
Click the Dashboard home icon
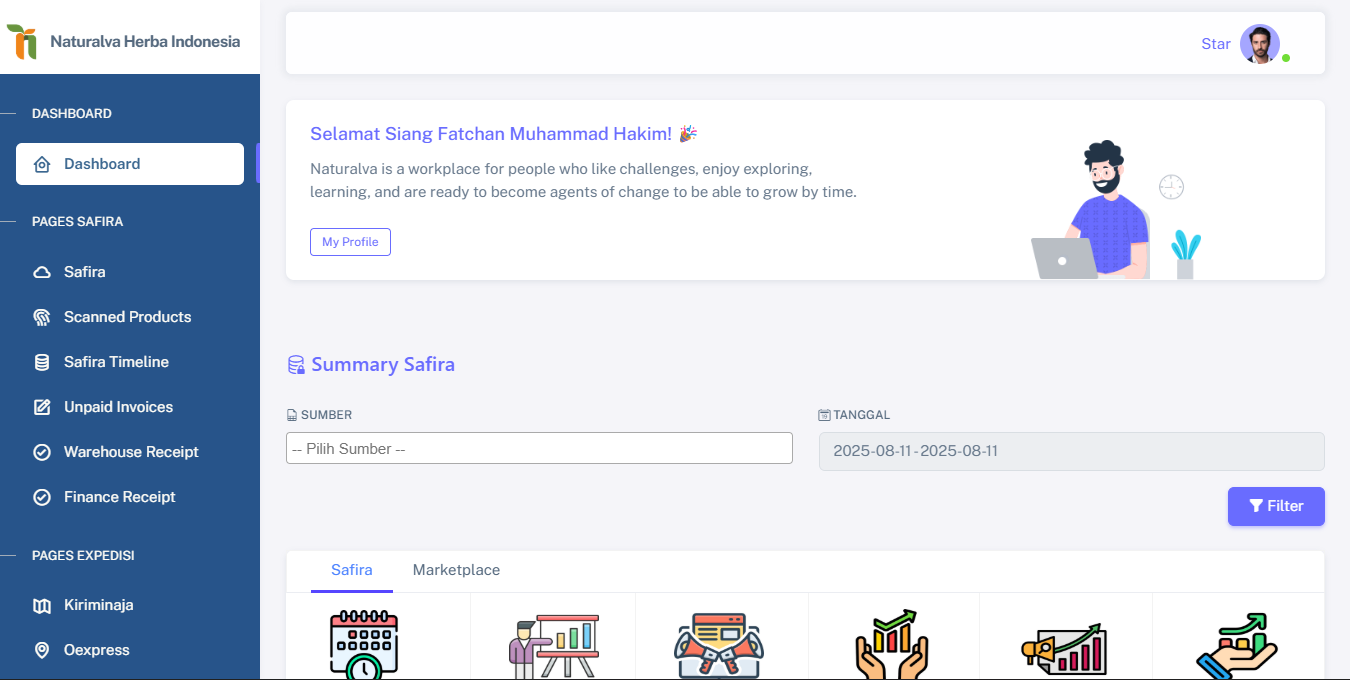click(x=42, y=164)
